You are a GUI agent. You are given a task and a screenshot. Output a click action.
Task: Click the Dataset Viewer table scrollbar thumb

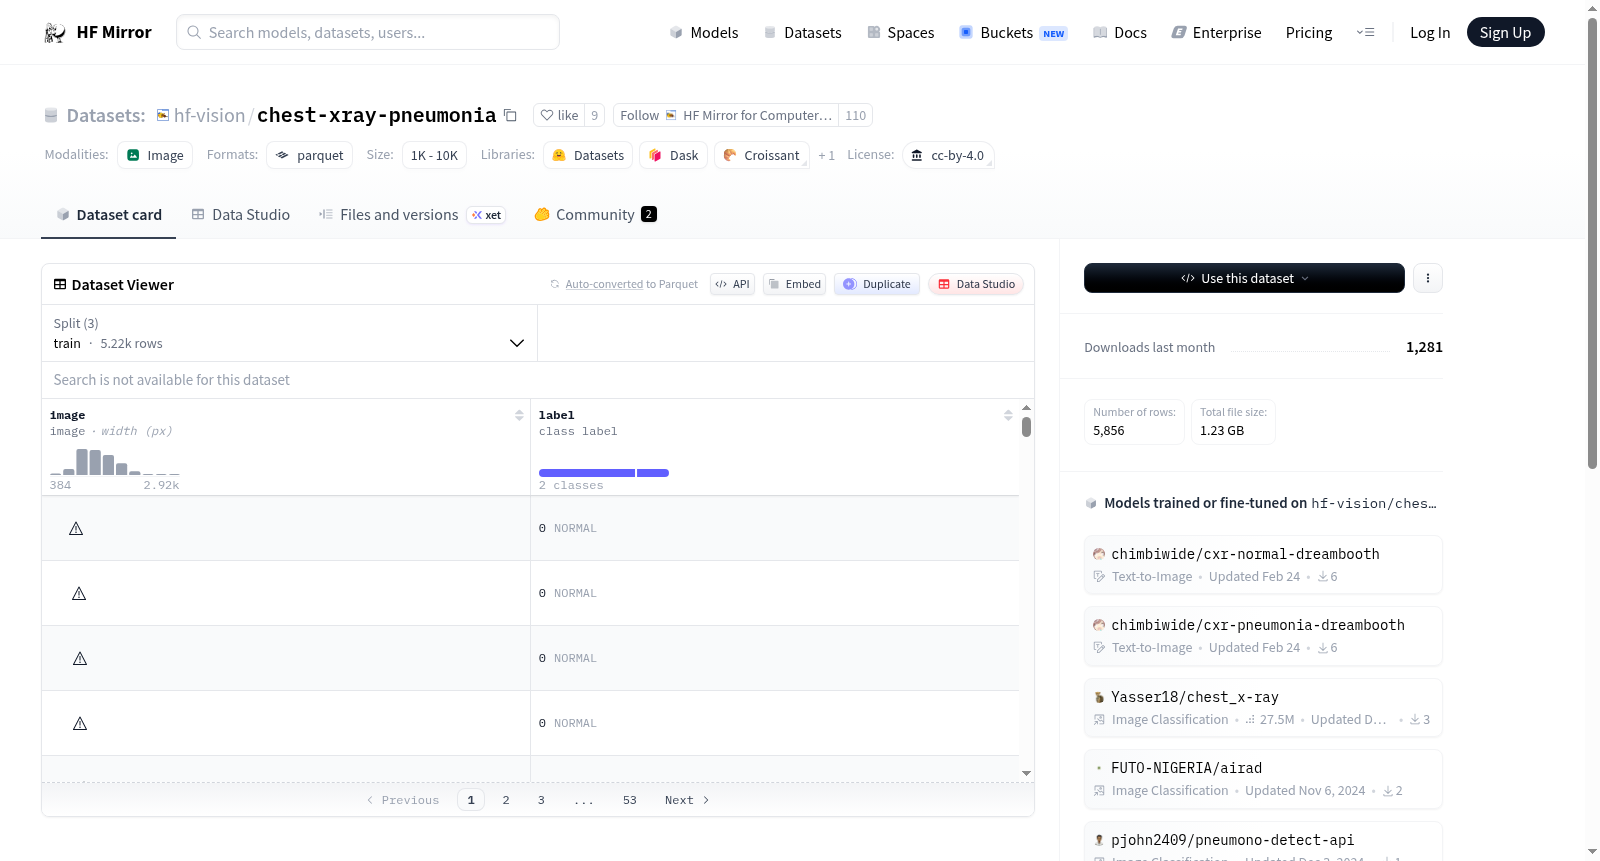pos(1026,427)
